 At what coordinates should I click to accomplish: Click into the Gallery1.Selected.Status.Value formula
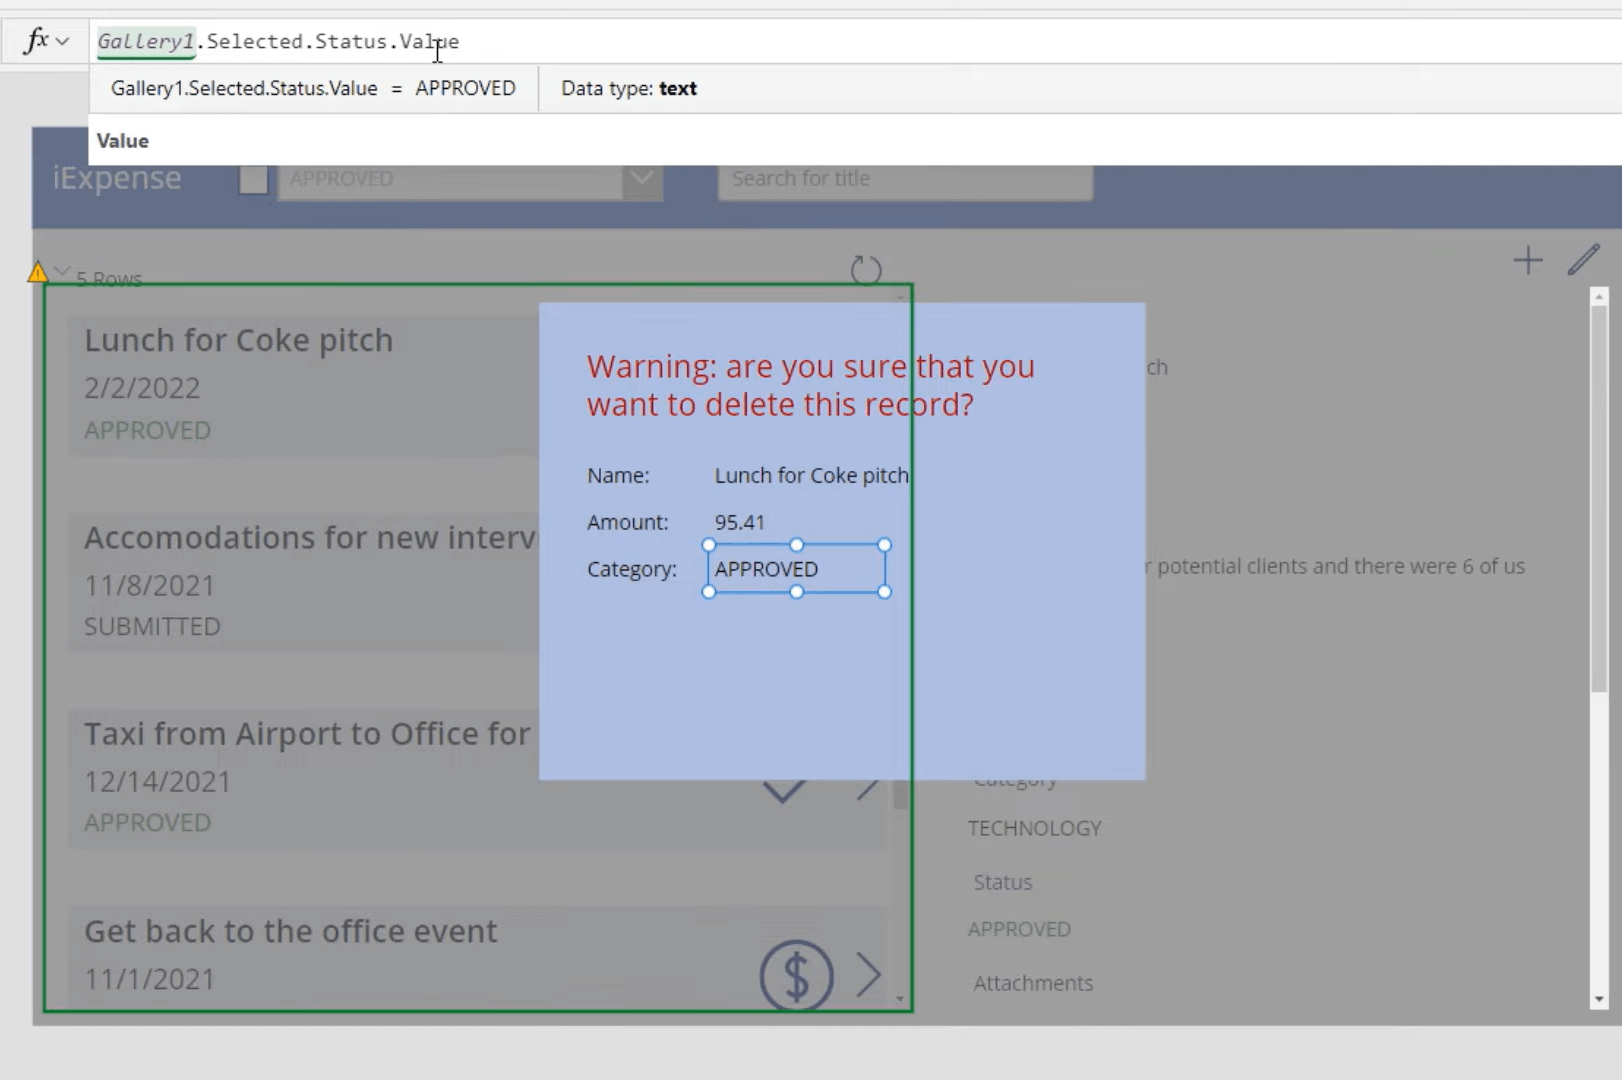278,41
